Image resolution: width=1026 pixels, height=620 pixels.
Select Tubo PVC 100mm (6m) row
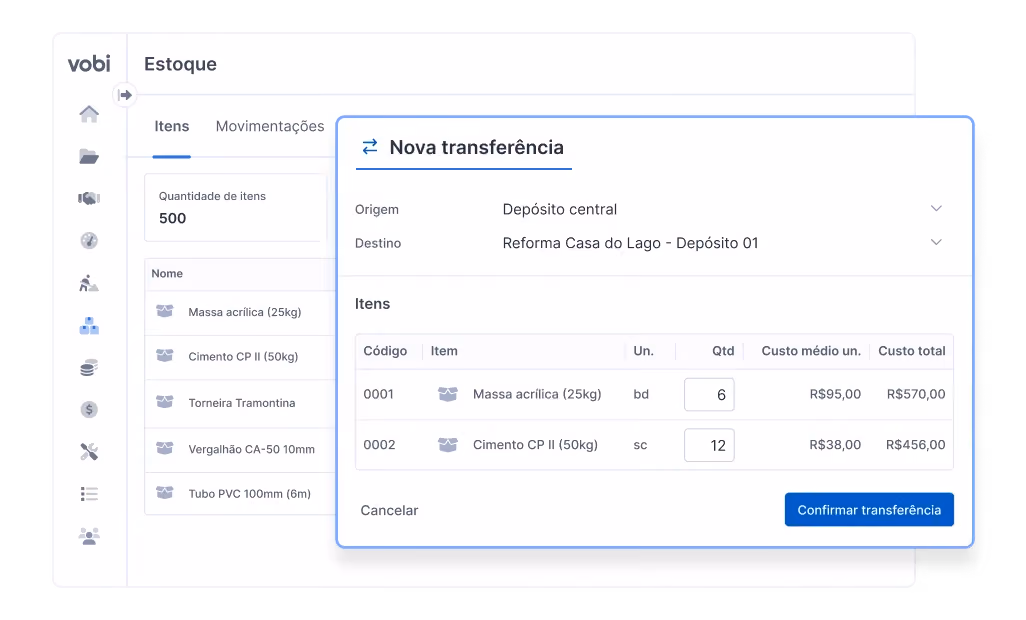pyautogui.click(x=239, y=494)
